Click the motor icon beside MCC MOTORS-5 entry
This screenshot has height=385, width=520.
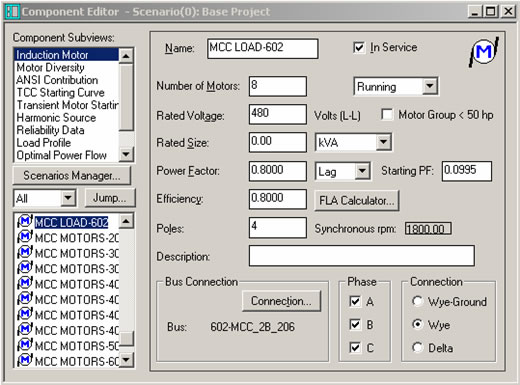(x=25, y=344)
